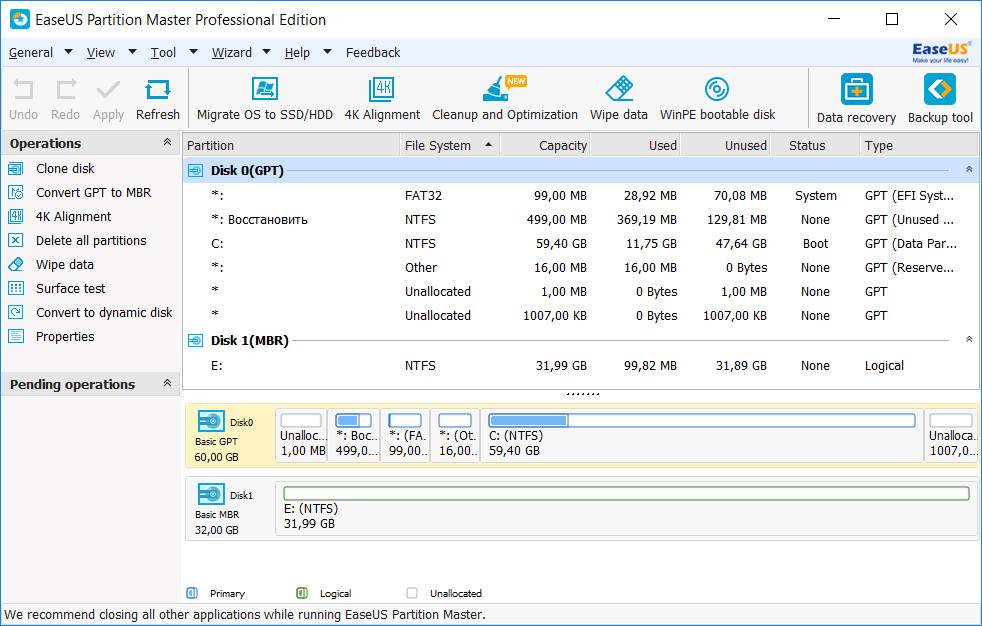Open the Wizard menu
This screenshot has height=626, width=982.
point(232,53)
